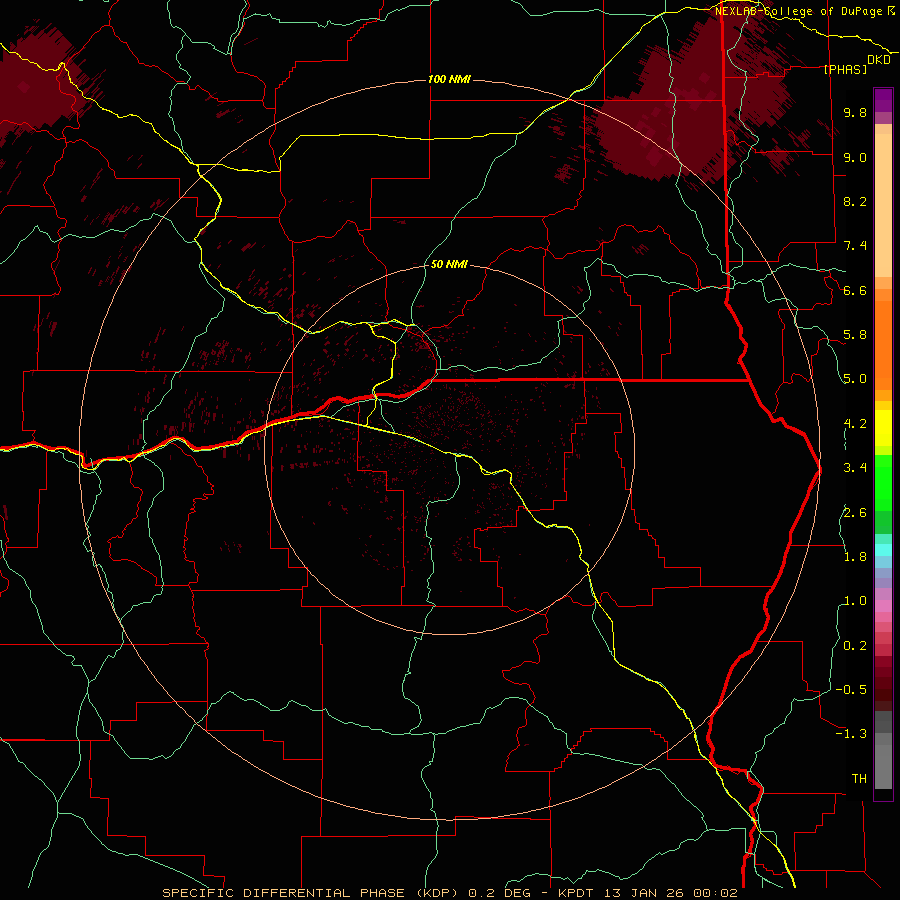The width and height of the screenshot is (900, 900).
Task: Click the 1.8 scale label
Action: tap(855, 557)
